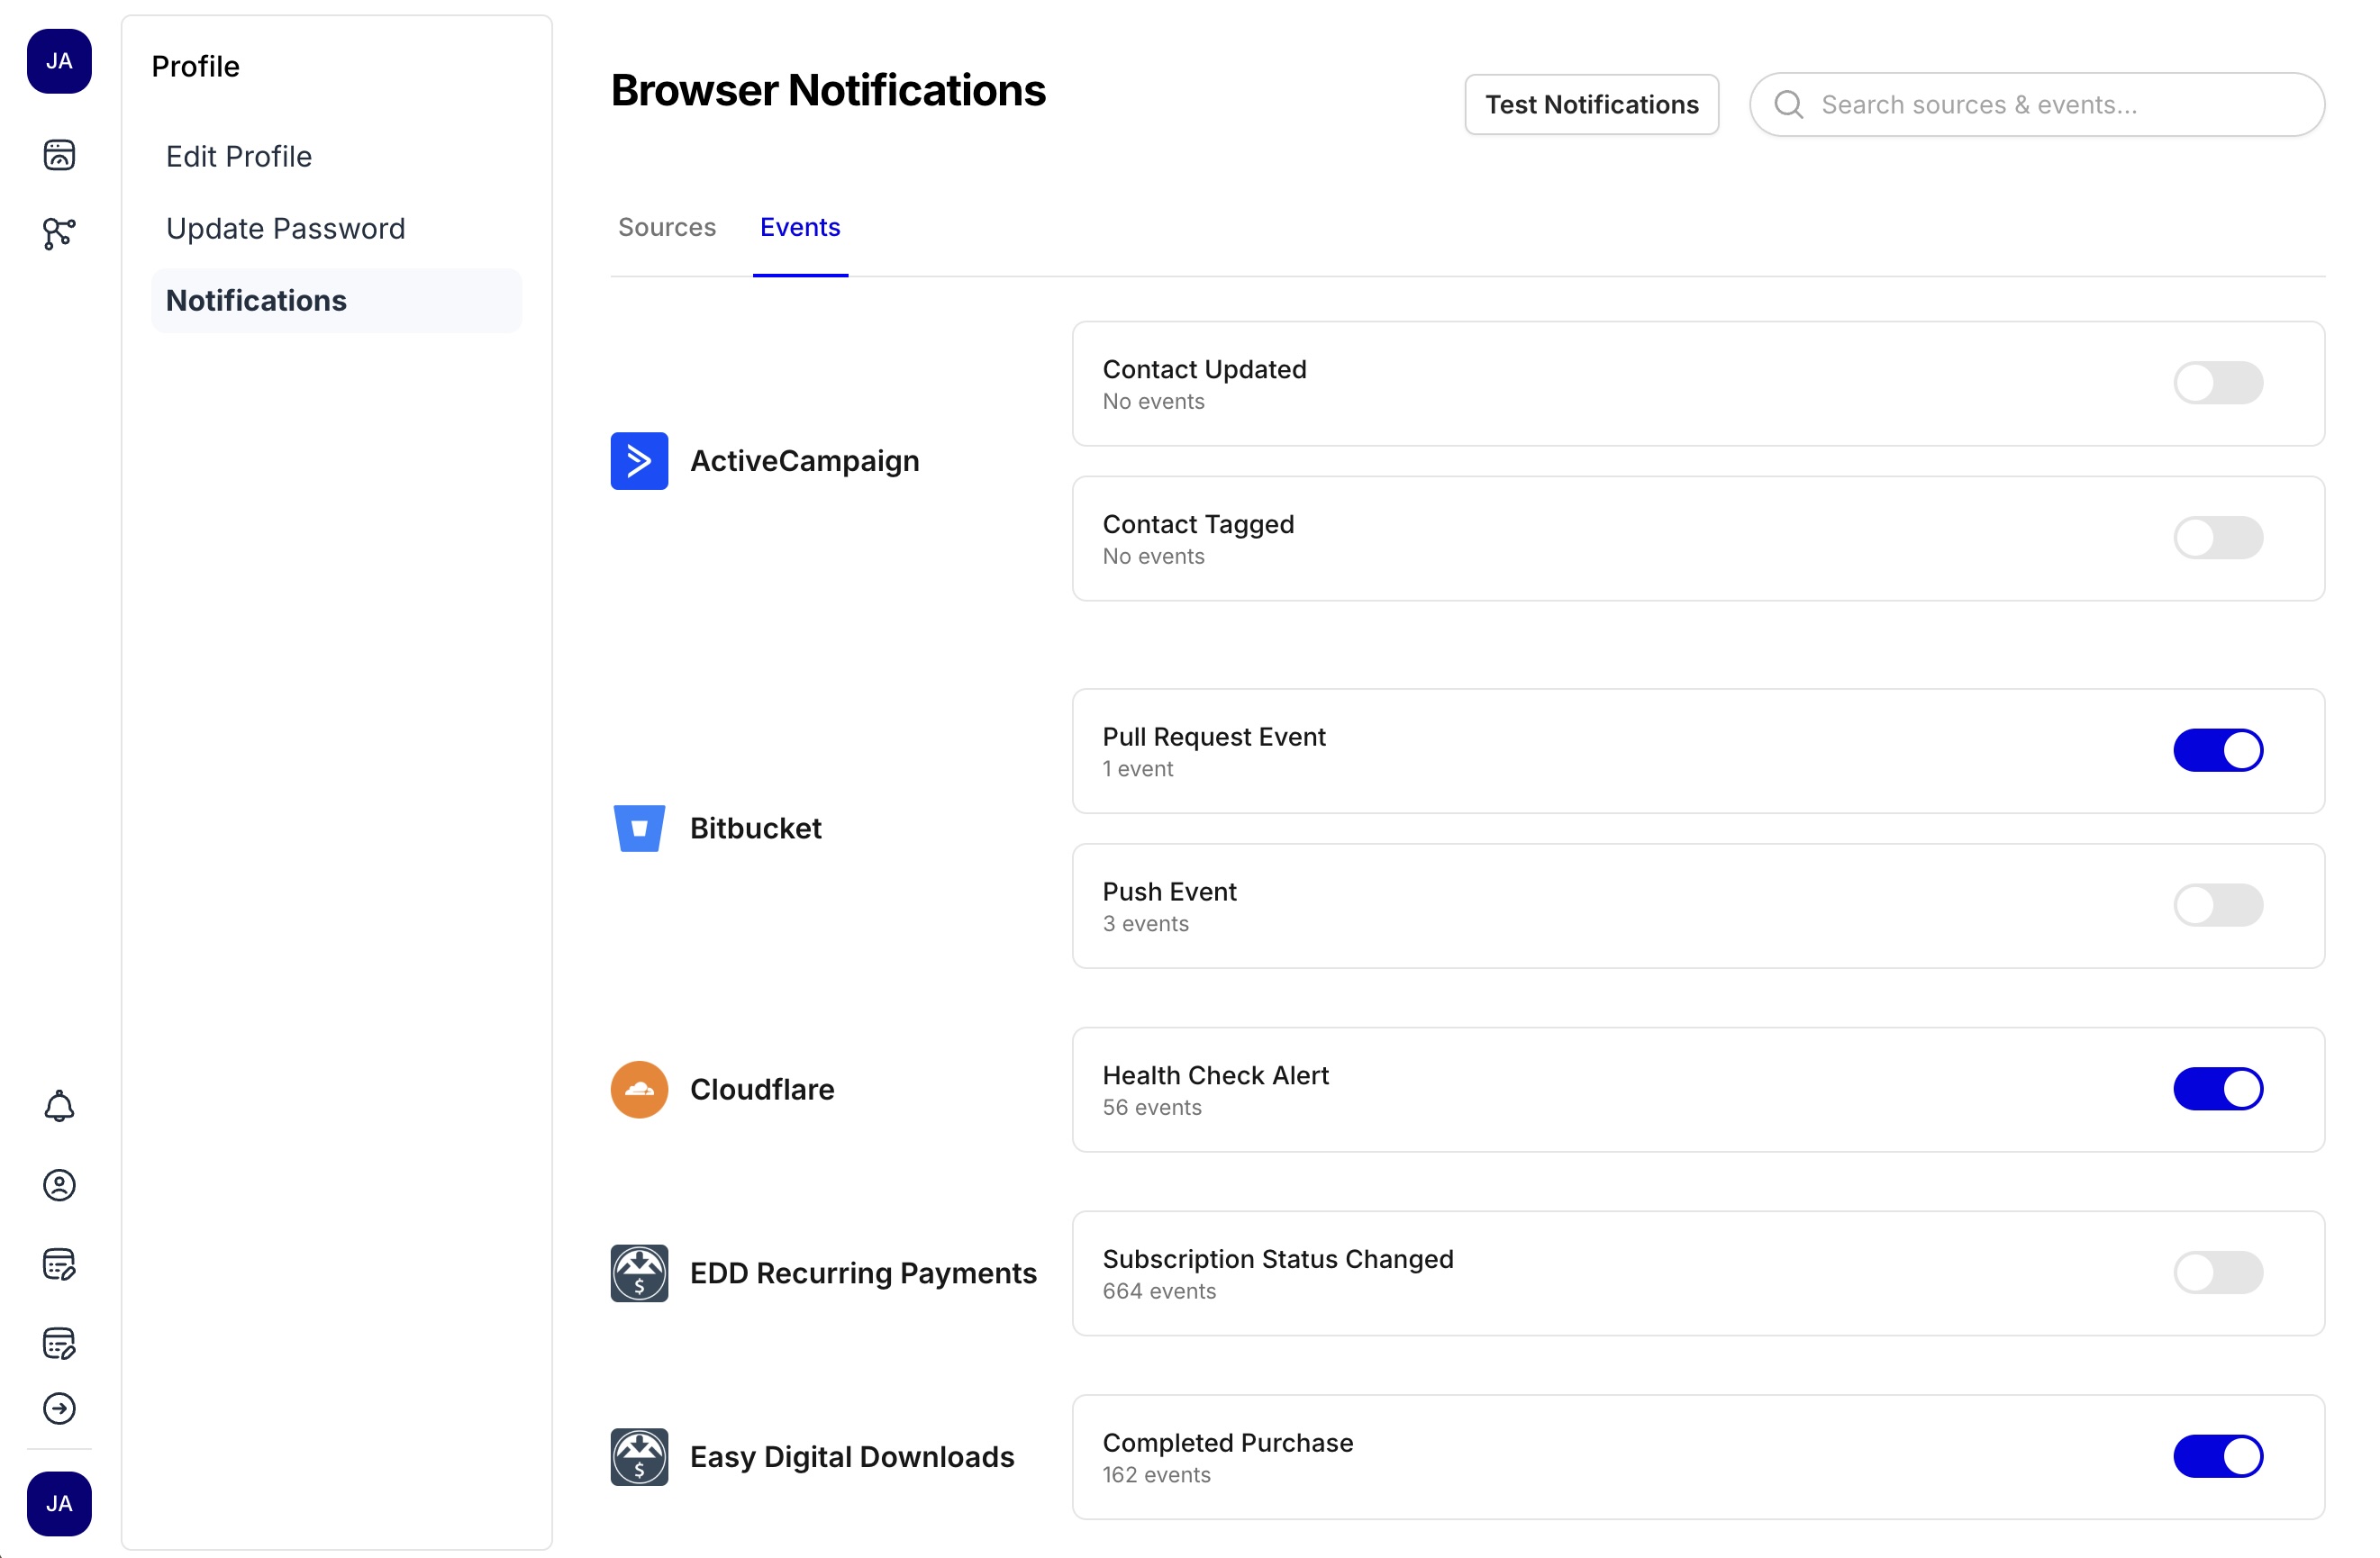Select the ActiveCampaign source icon
The height and width of the screenshot is (1558, 2380).
coord(639,460)
